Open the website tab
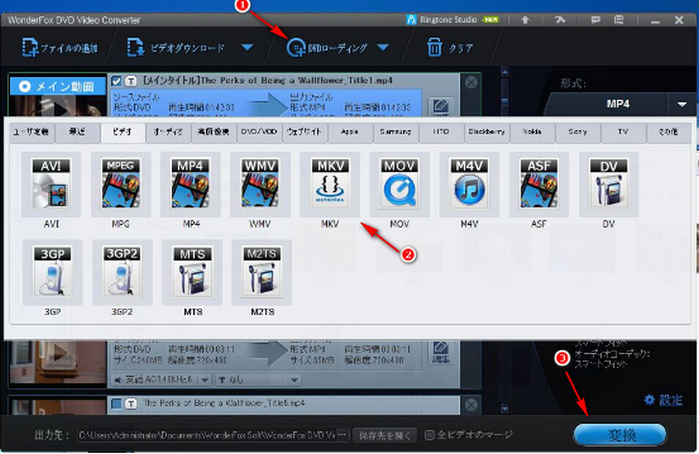Image resolution: width=699 pixels, height=454 pixels. point(304,132)
